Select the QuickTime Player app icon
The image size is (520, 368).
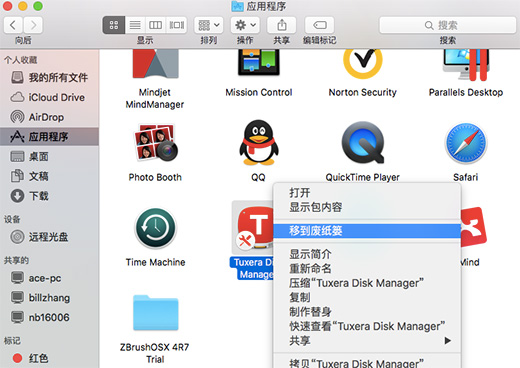363,143
